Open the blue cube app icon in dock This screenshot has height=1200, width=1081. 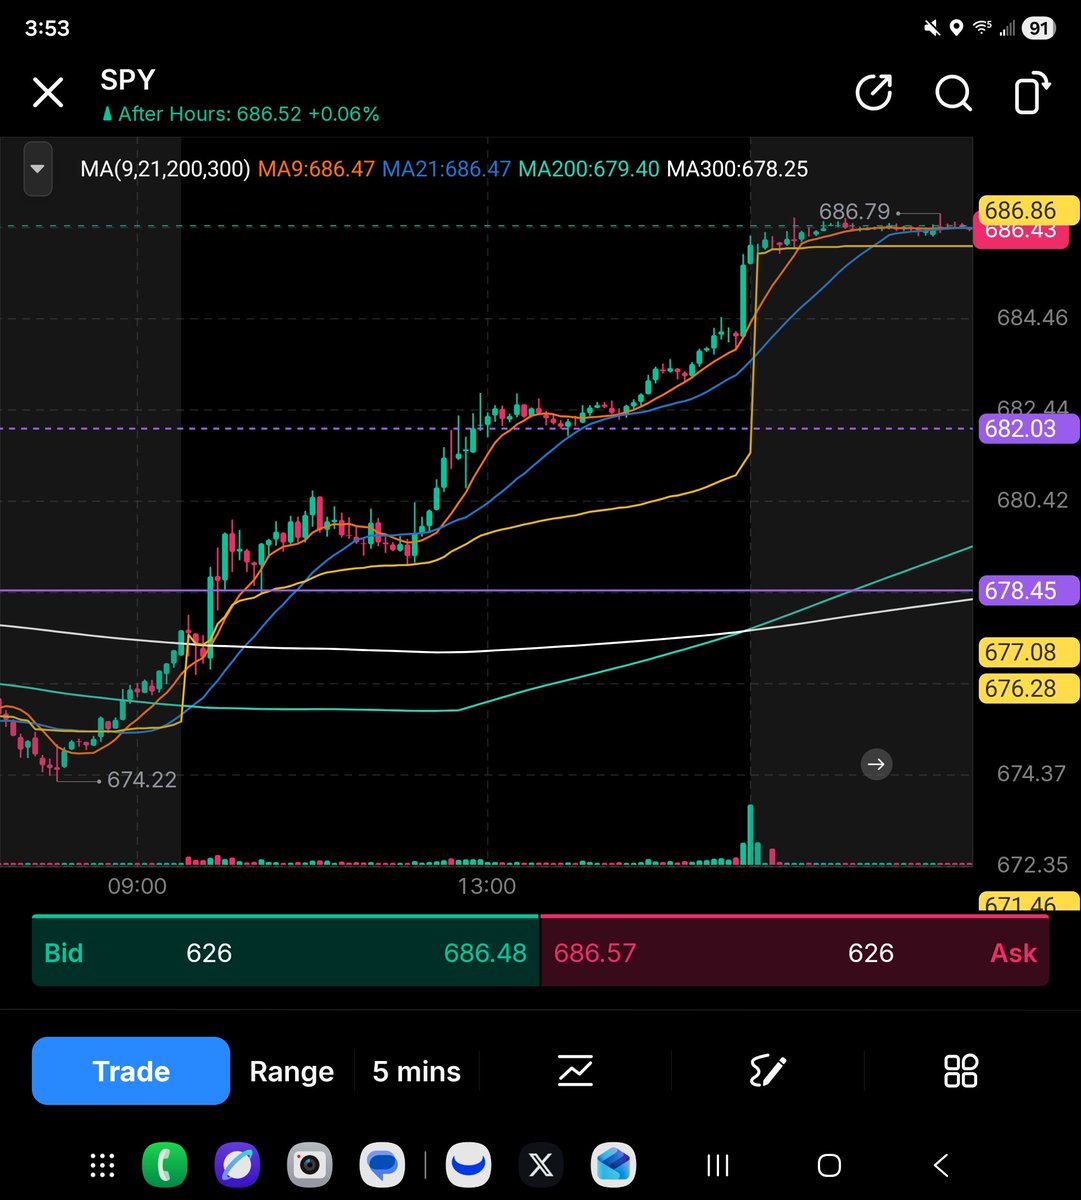613,1165
